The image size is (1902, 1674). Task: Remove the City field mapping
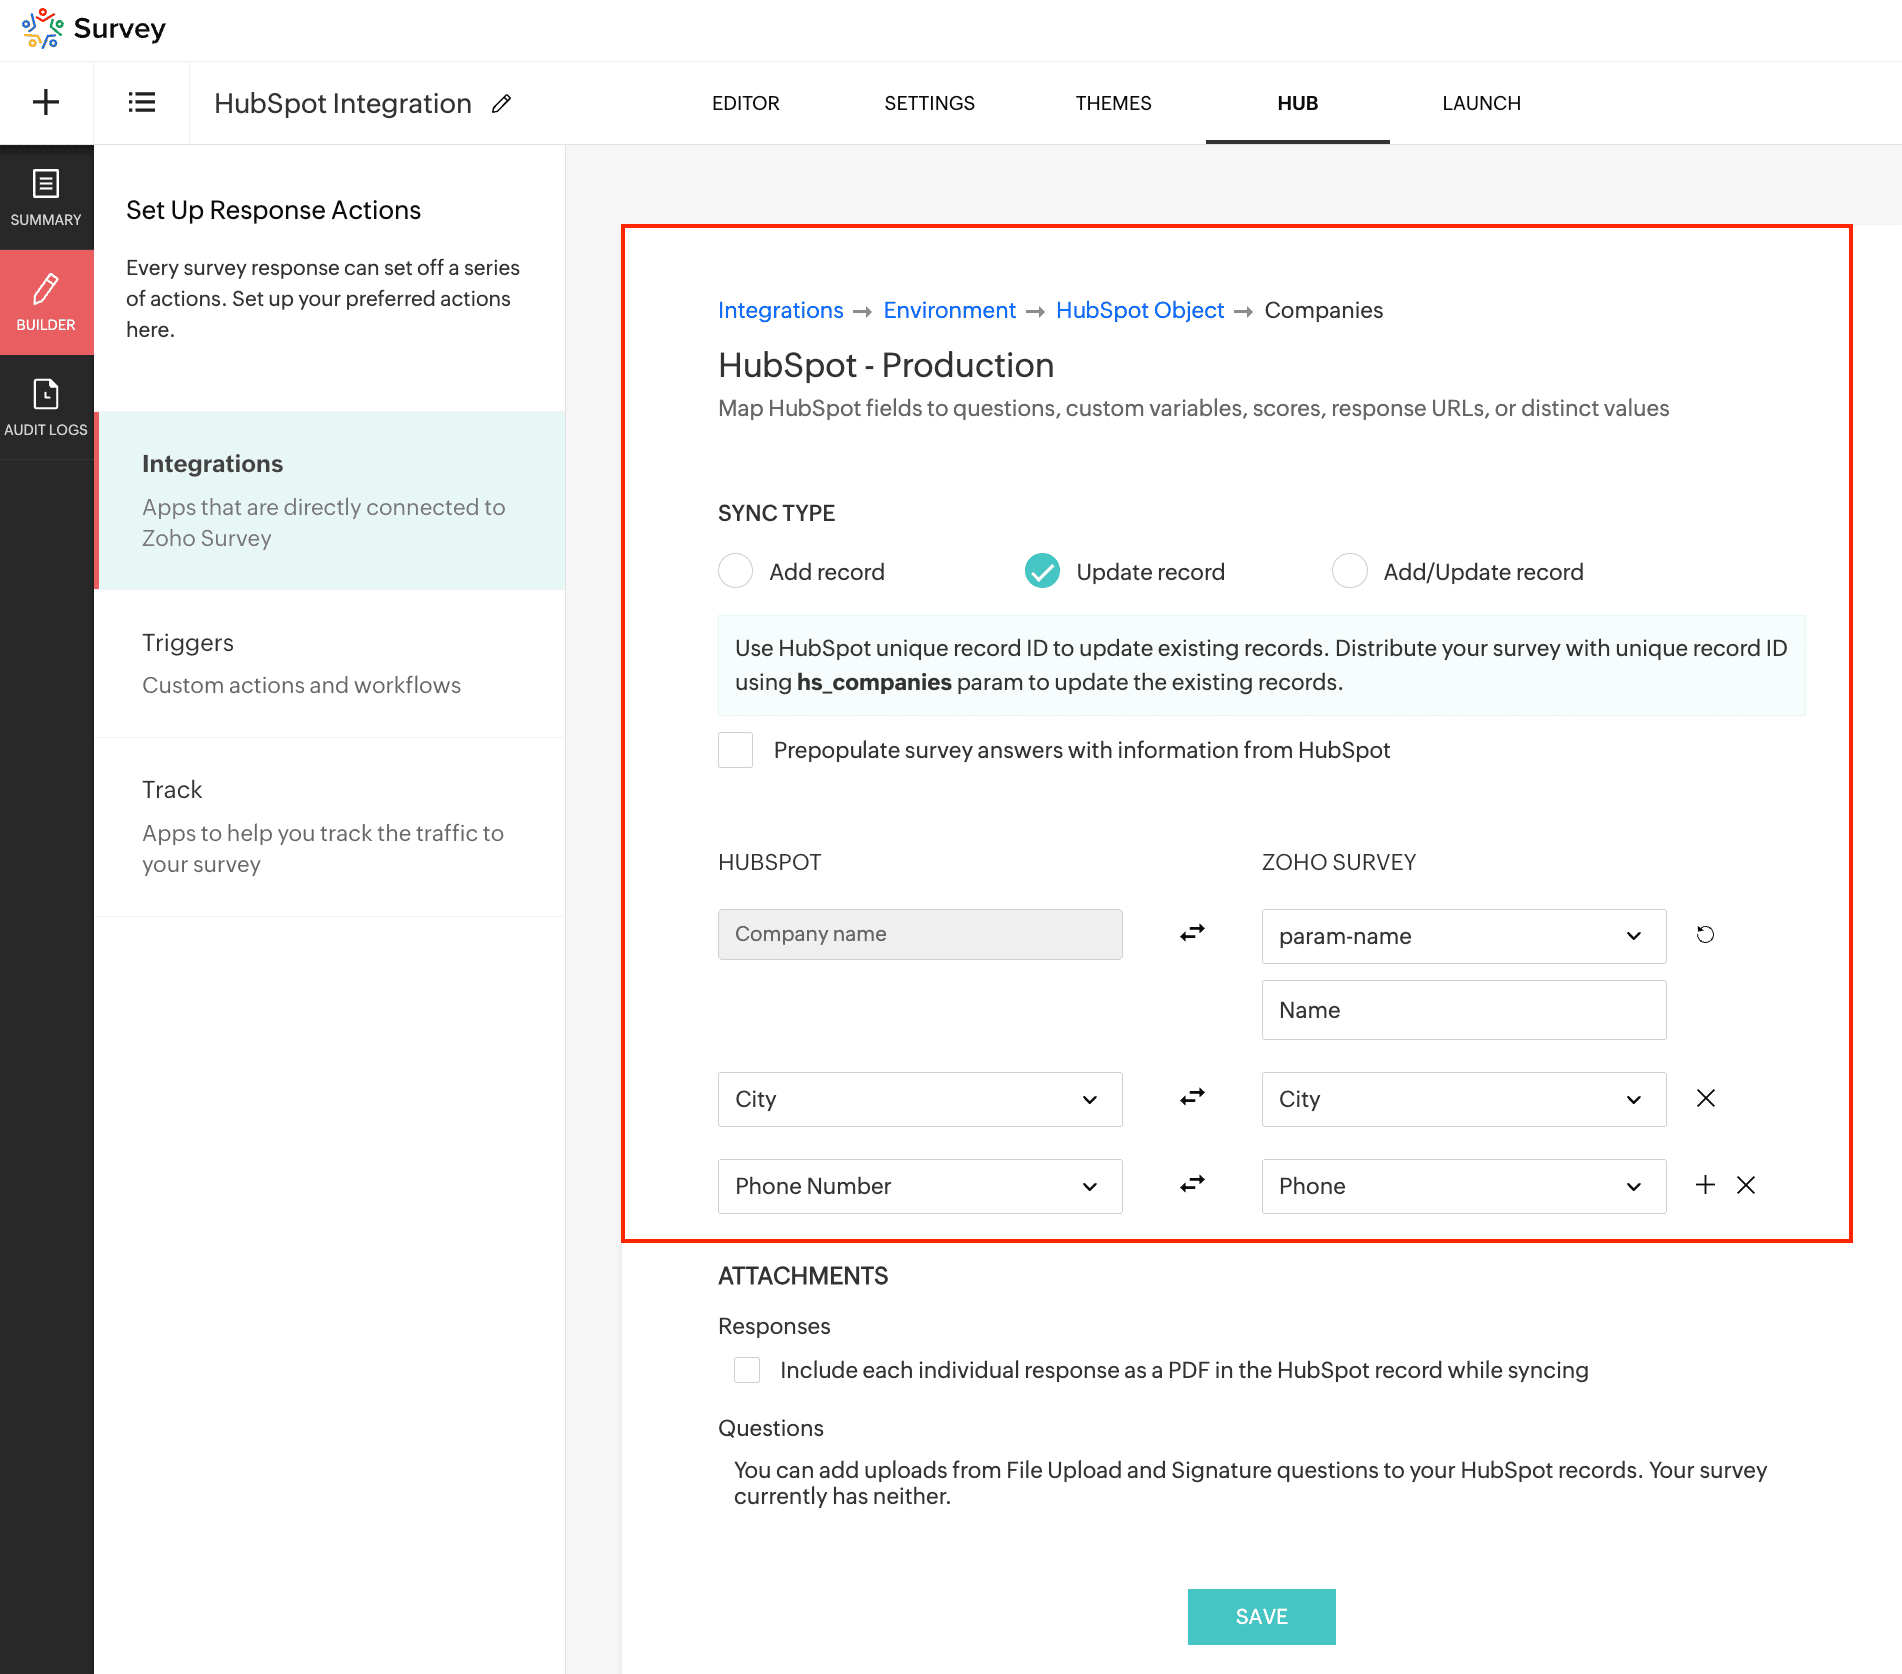(x=1706, y=1098)
